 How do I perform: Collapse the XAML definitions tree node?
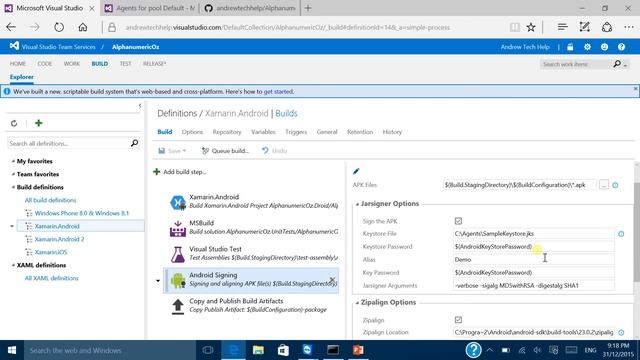point(13,265)
